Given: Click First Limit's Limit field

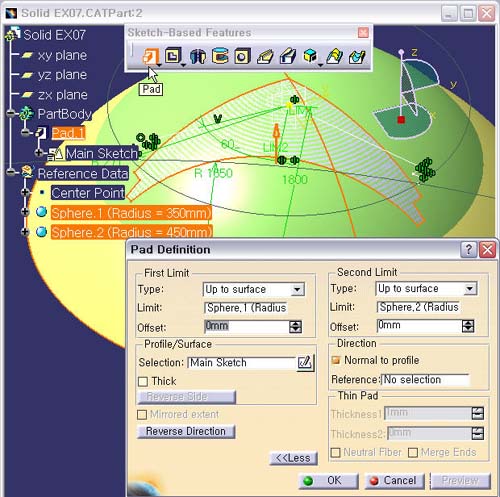Looking at the screenshot, I should coord(246,308).
